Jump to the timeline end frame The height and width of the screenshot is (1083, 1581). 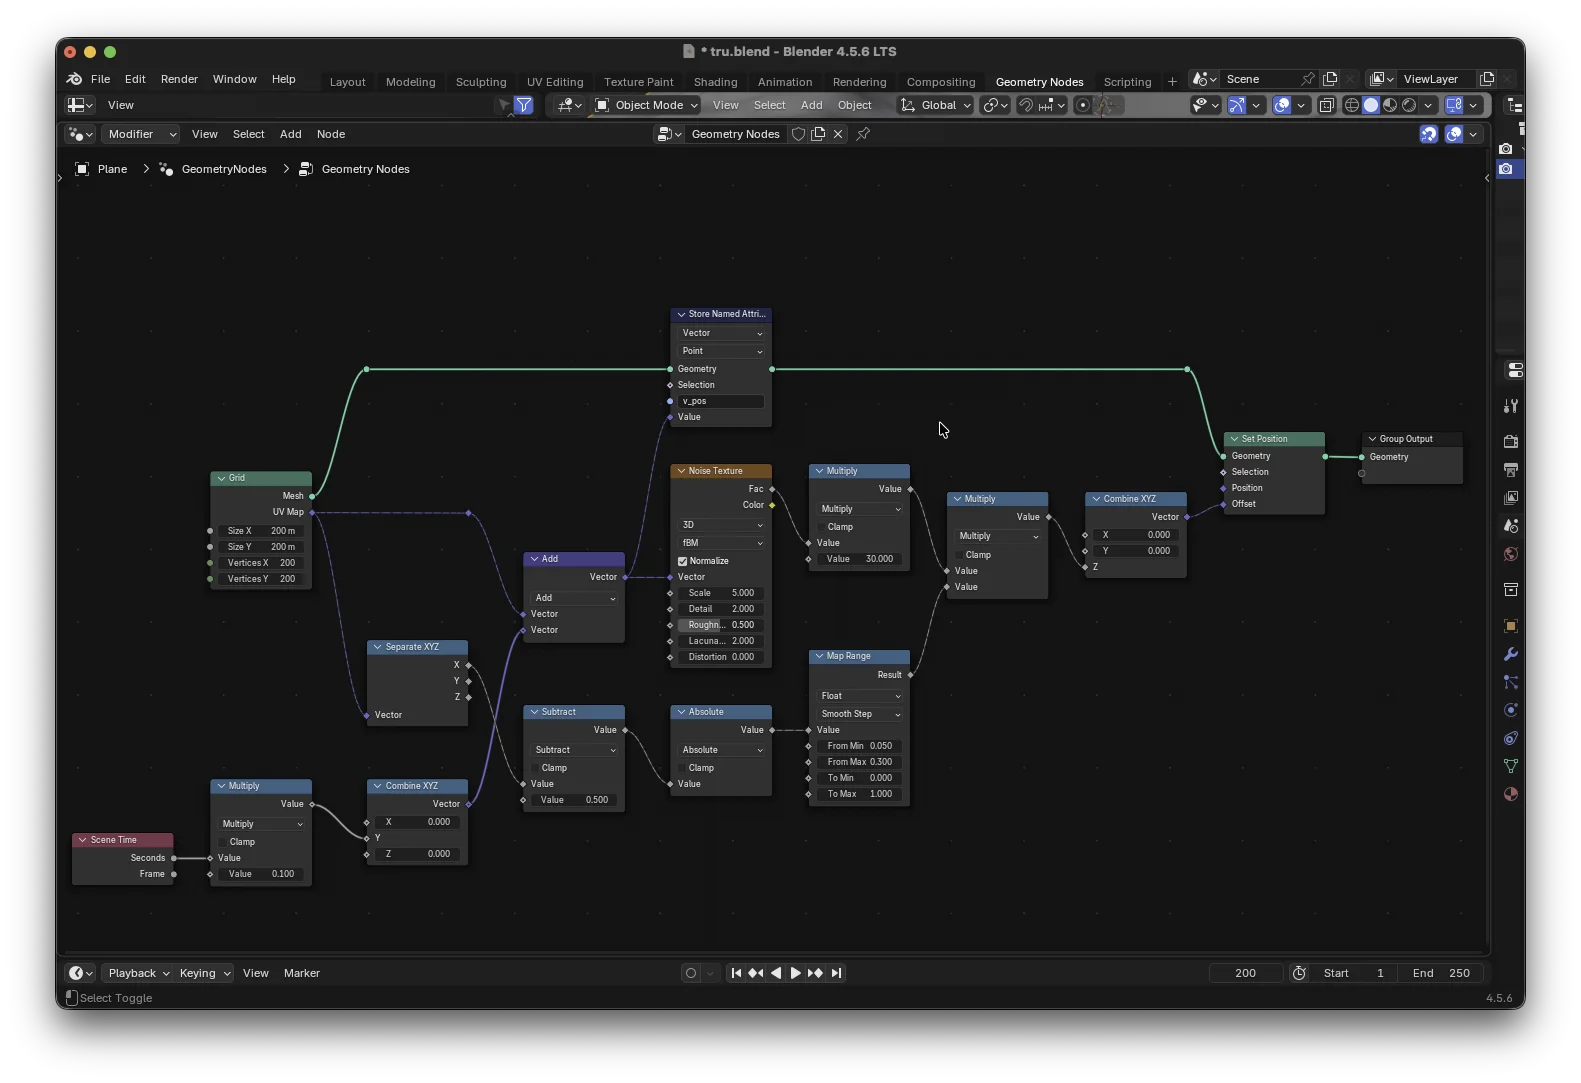(837, 973)
